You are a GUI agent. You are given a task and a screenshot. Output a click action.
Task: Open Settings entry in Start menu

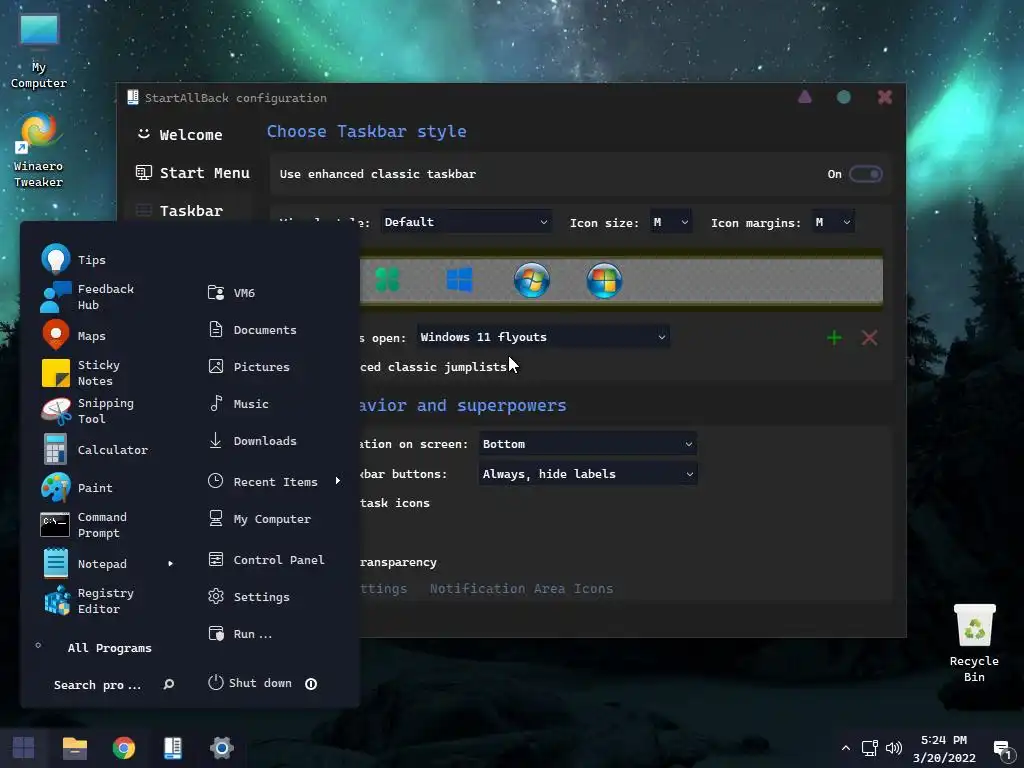pos(249,596)
